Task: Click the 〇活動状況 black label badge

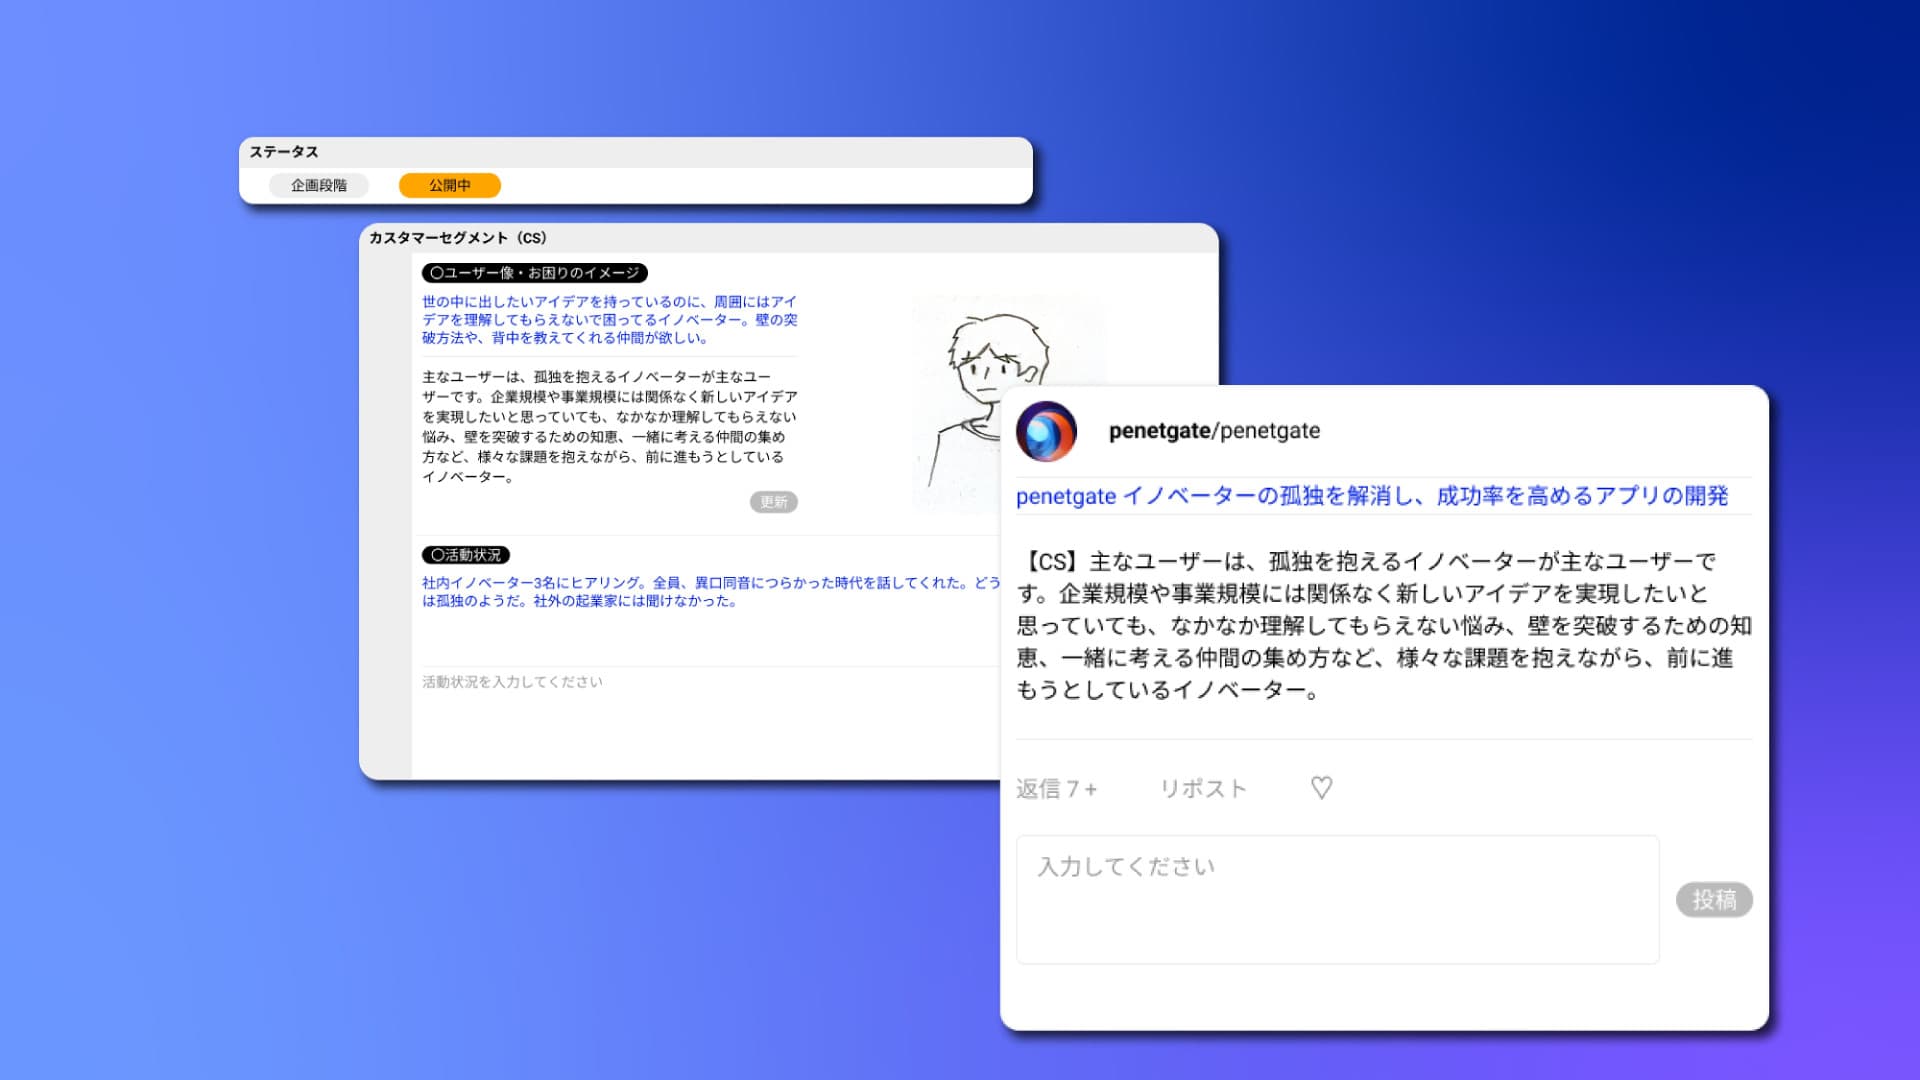Action: tap(467, 556)
